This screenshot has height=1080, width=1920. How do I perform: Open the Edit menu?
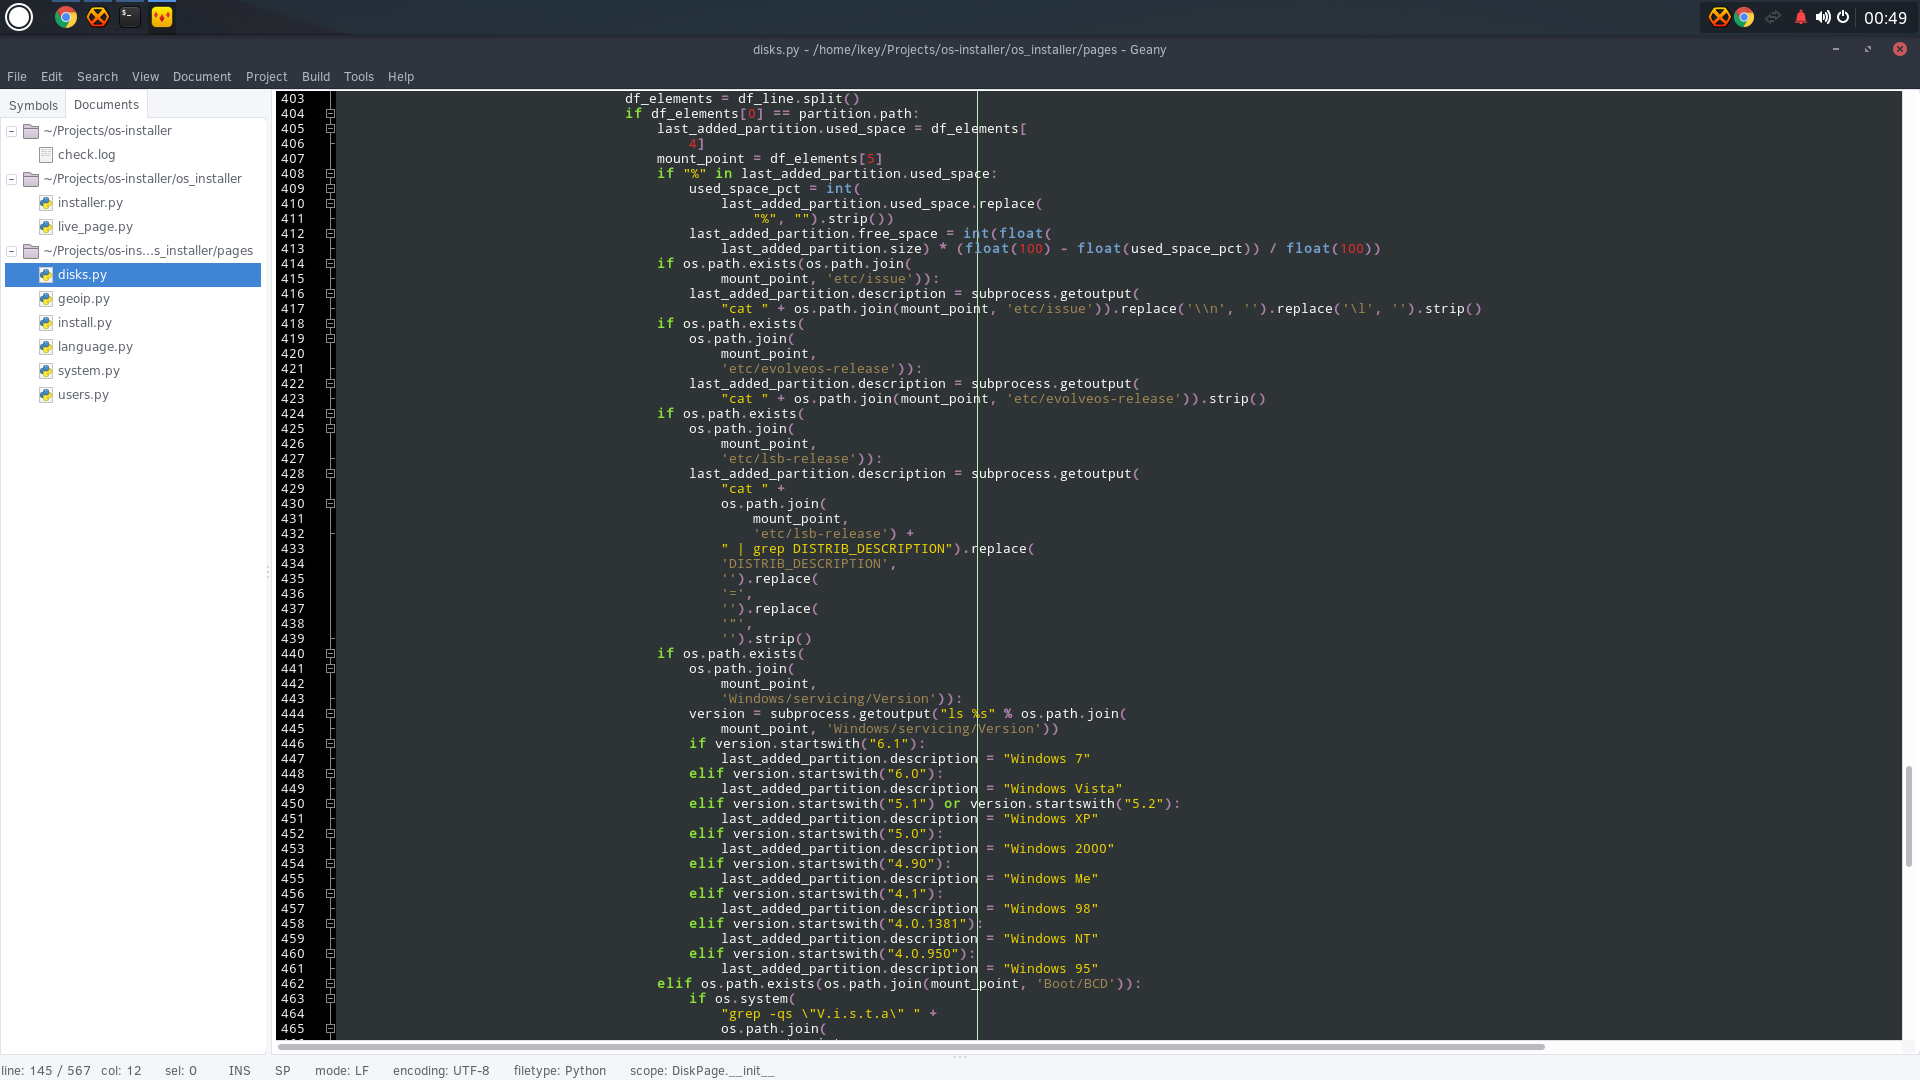coord(52,77)
